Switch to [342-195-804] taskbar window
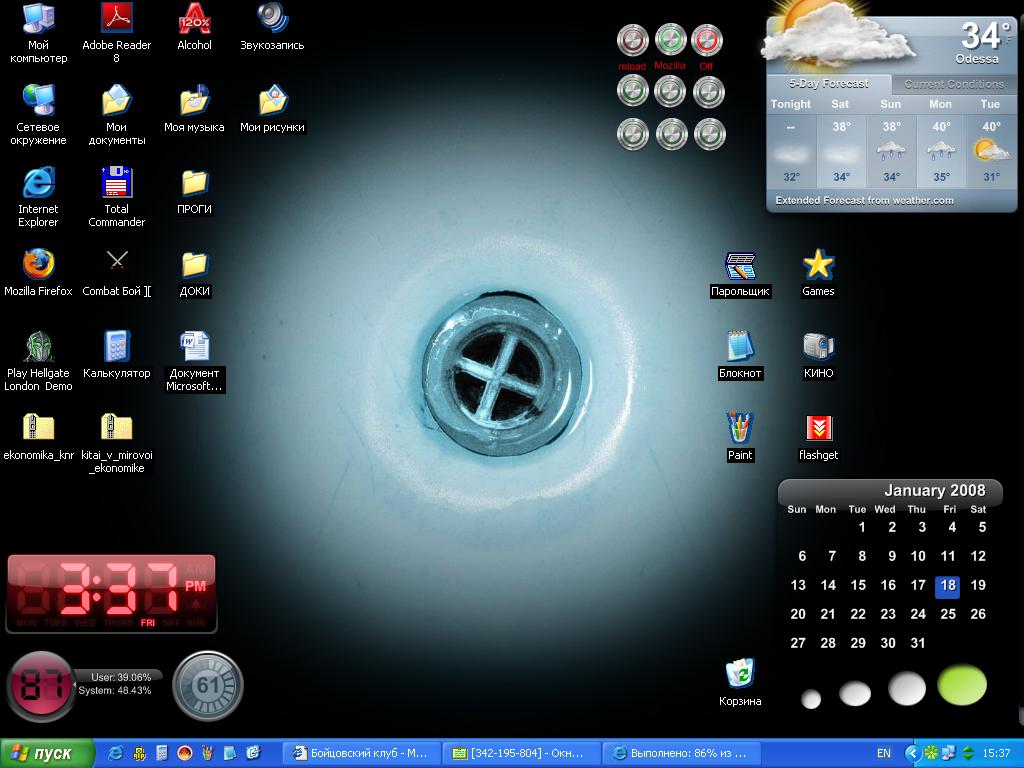This screenshot has width=1024, height=768. (520, 754)
